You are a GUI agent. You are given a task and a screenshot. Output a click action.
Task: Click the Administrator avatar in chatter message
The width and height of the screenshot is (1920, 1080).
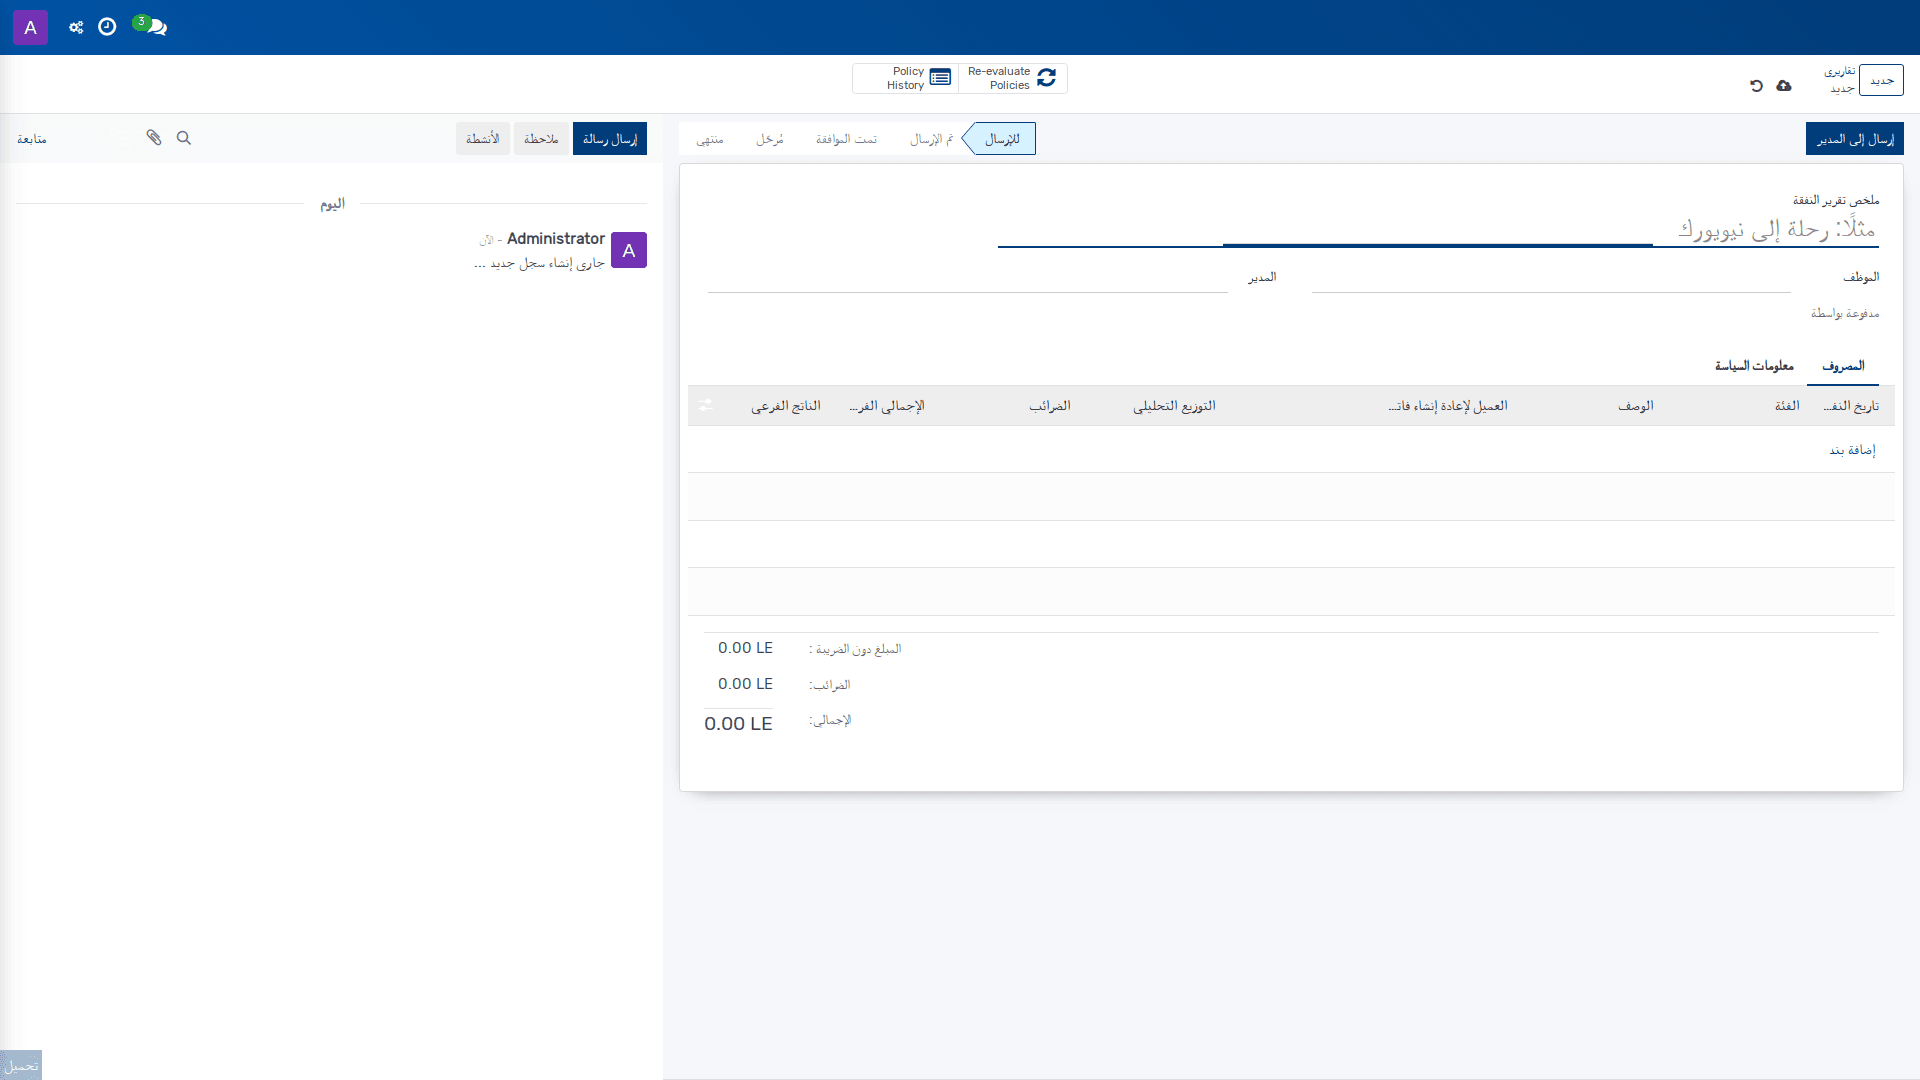pos(629,250)
